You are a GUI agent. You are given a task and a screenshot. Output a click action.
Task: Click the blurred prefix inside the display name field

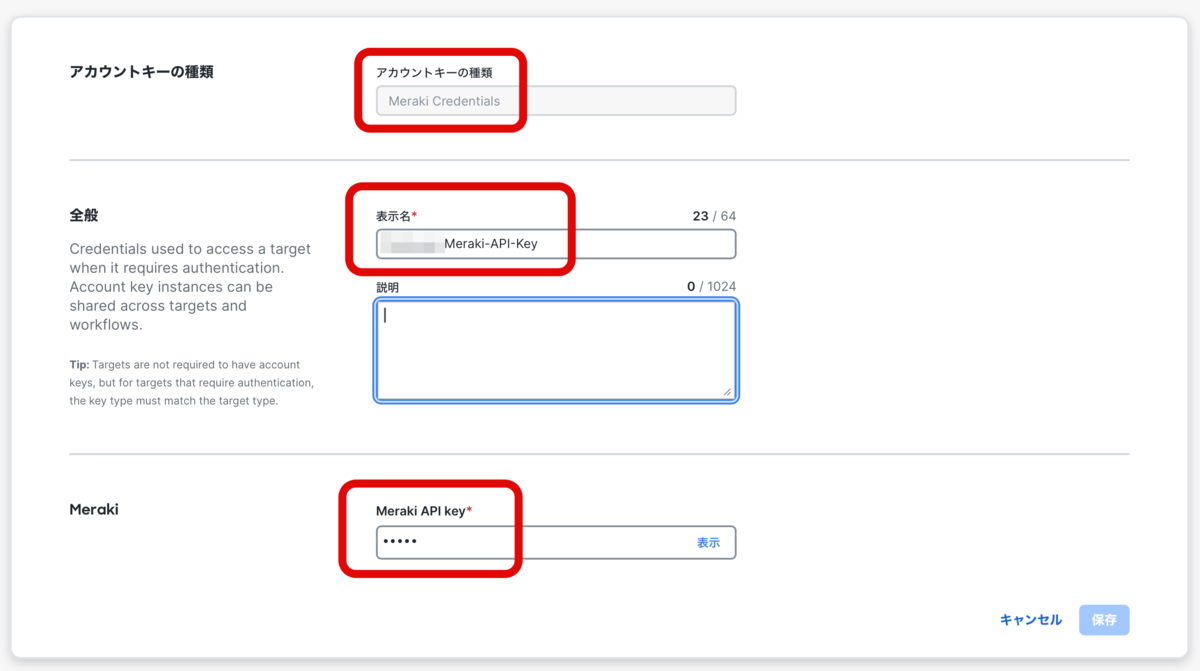414,244
